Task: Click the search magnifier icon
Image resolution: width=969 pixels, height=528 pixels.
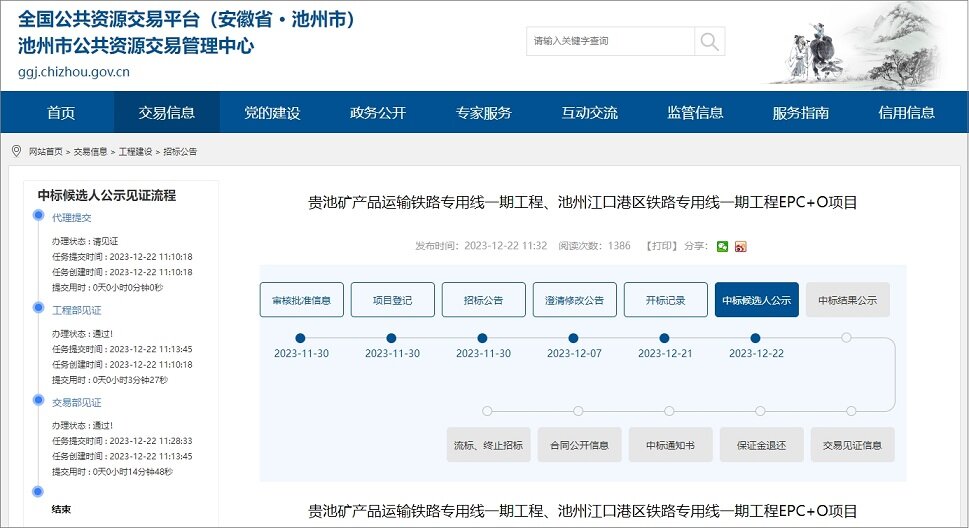Action: (709, 41)
